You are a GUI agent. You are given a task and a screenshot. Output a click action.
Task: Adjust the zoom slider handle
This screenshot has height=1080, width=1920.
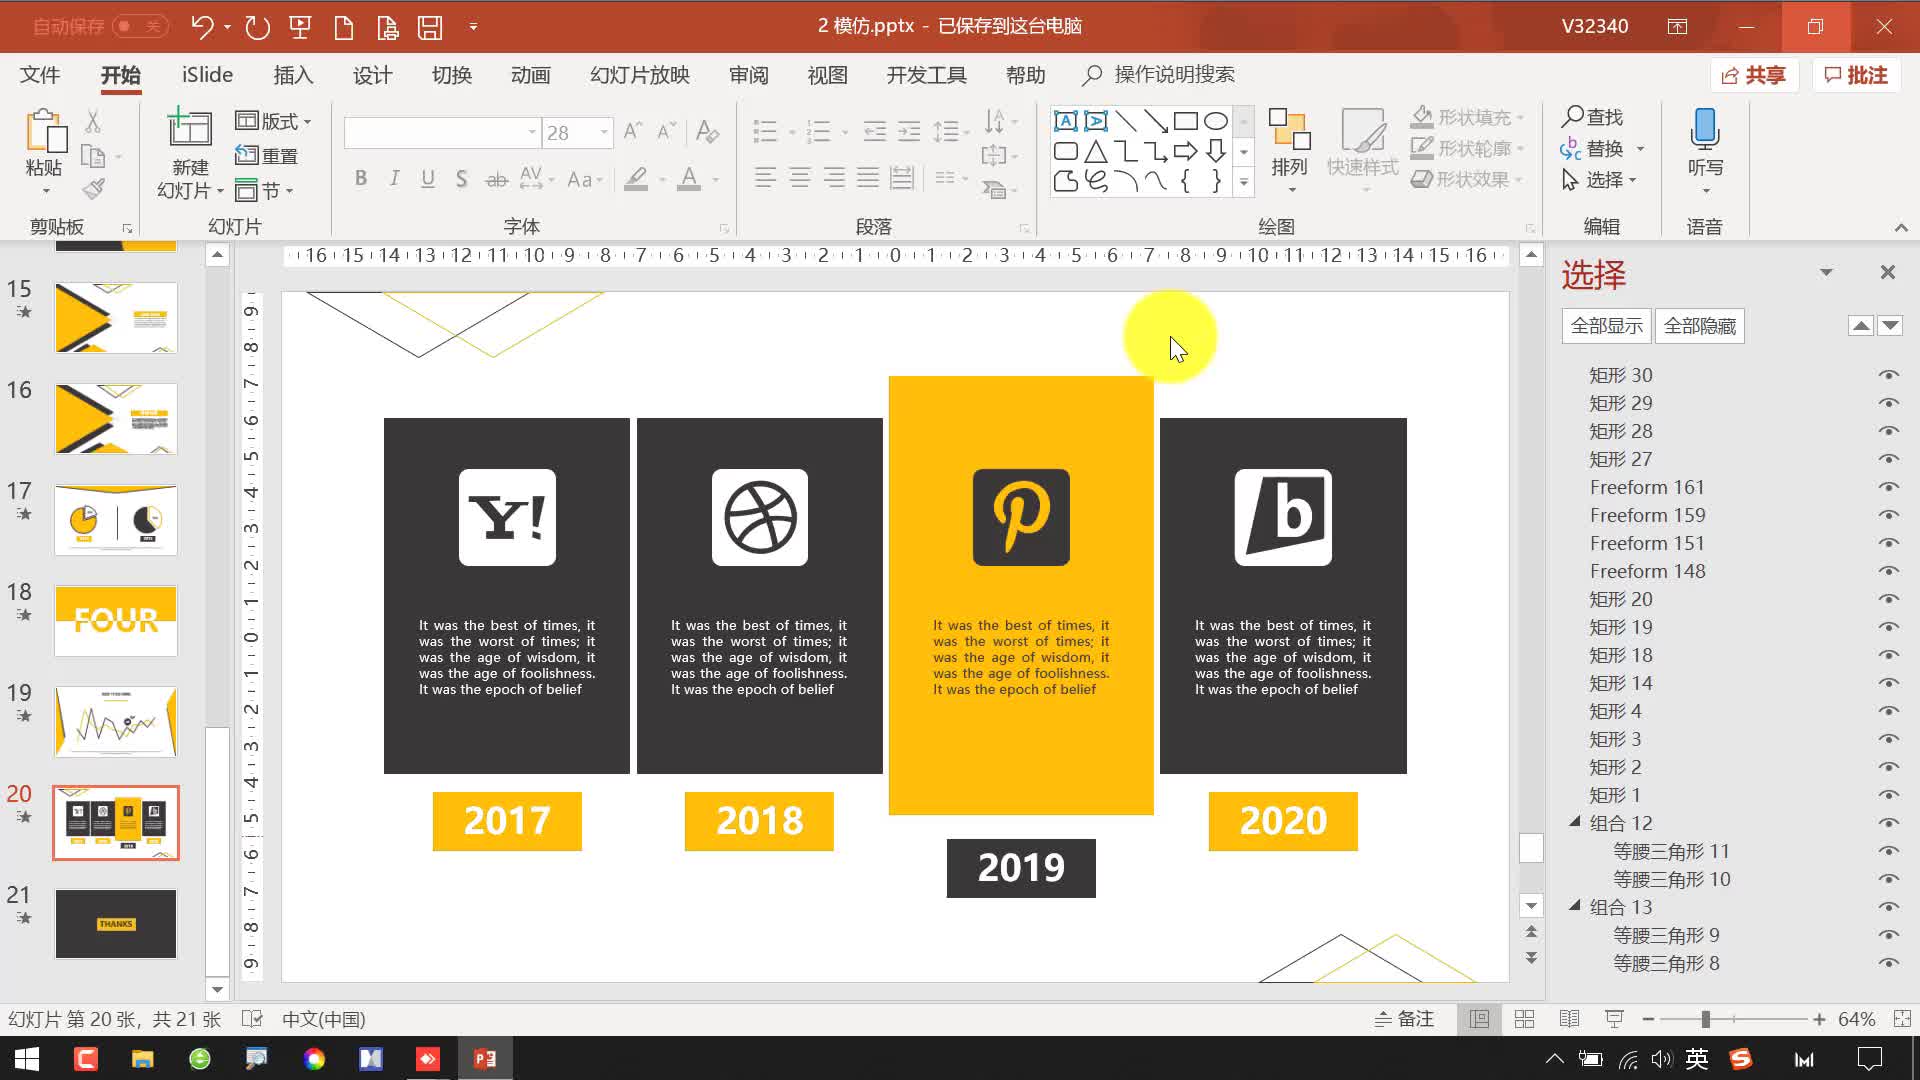[x=1705, y=1019]
